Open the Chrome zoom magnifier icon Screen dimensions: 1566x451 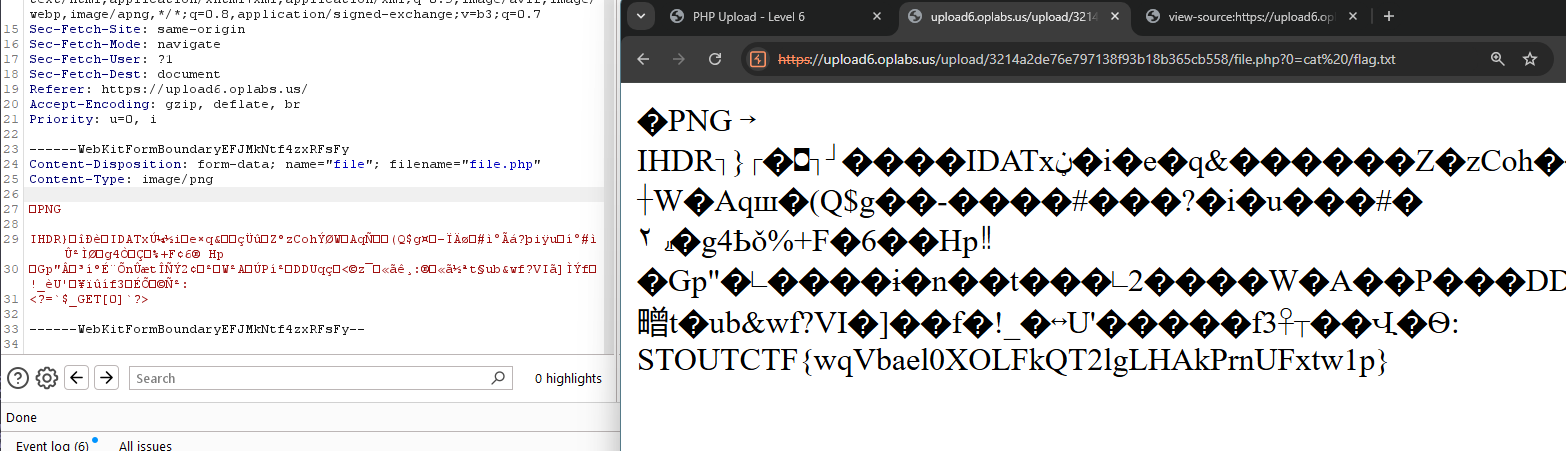(x=1497, y=59)
